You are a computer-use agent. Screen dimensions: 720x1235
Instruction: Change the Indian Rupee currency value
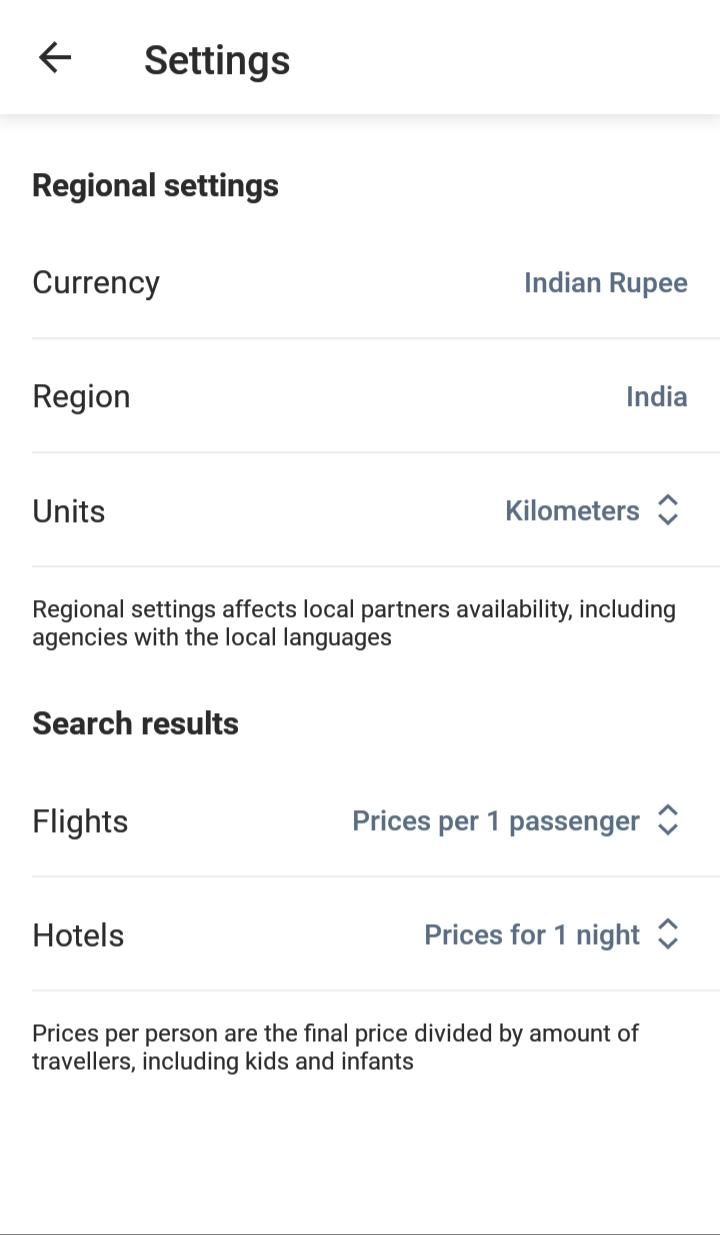[606, 283]
